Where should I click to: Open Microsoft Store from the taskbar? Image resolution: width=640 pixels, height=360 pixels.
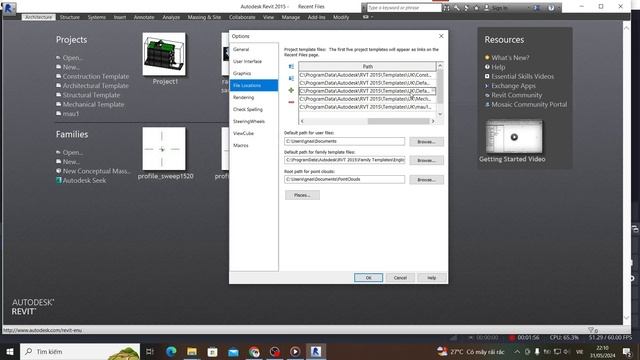213,351
